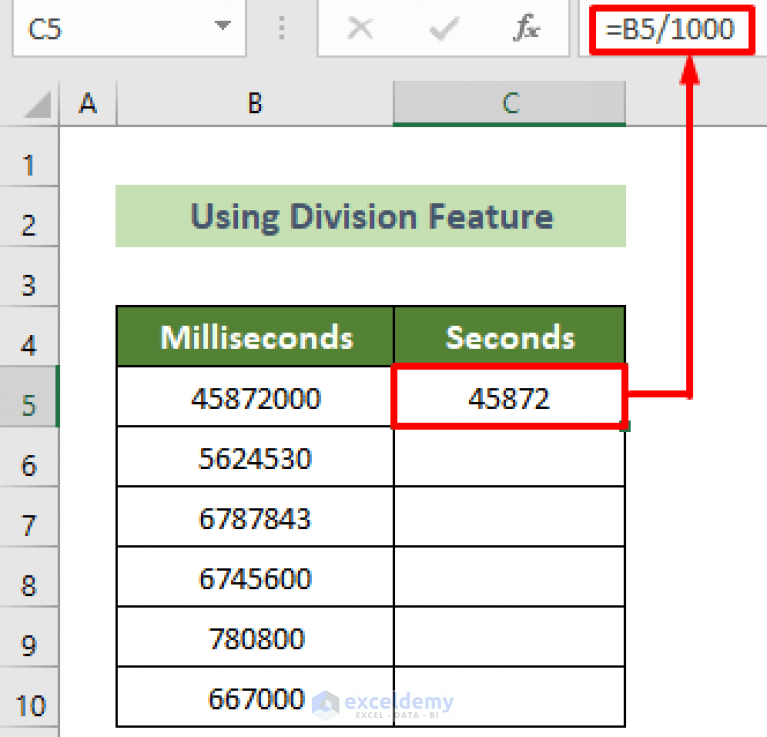Select cell containing 780800
This screenshot has height=737, width=767.
[255, 637]
